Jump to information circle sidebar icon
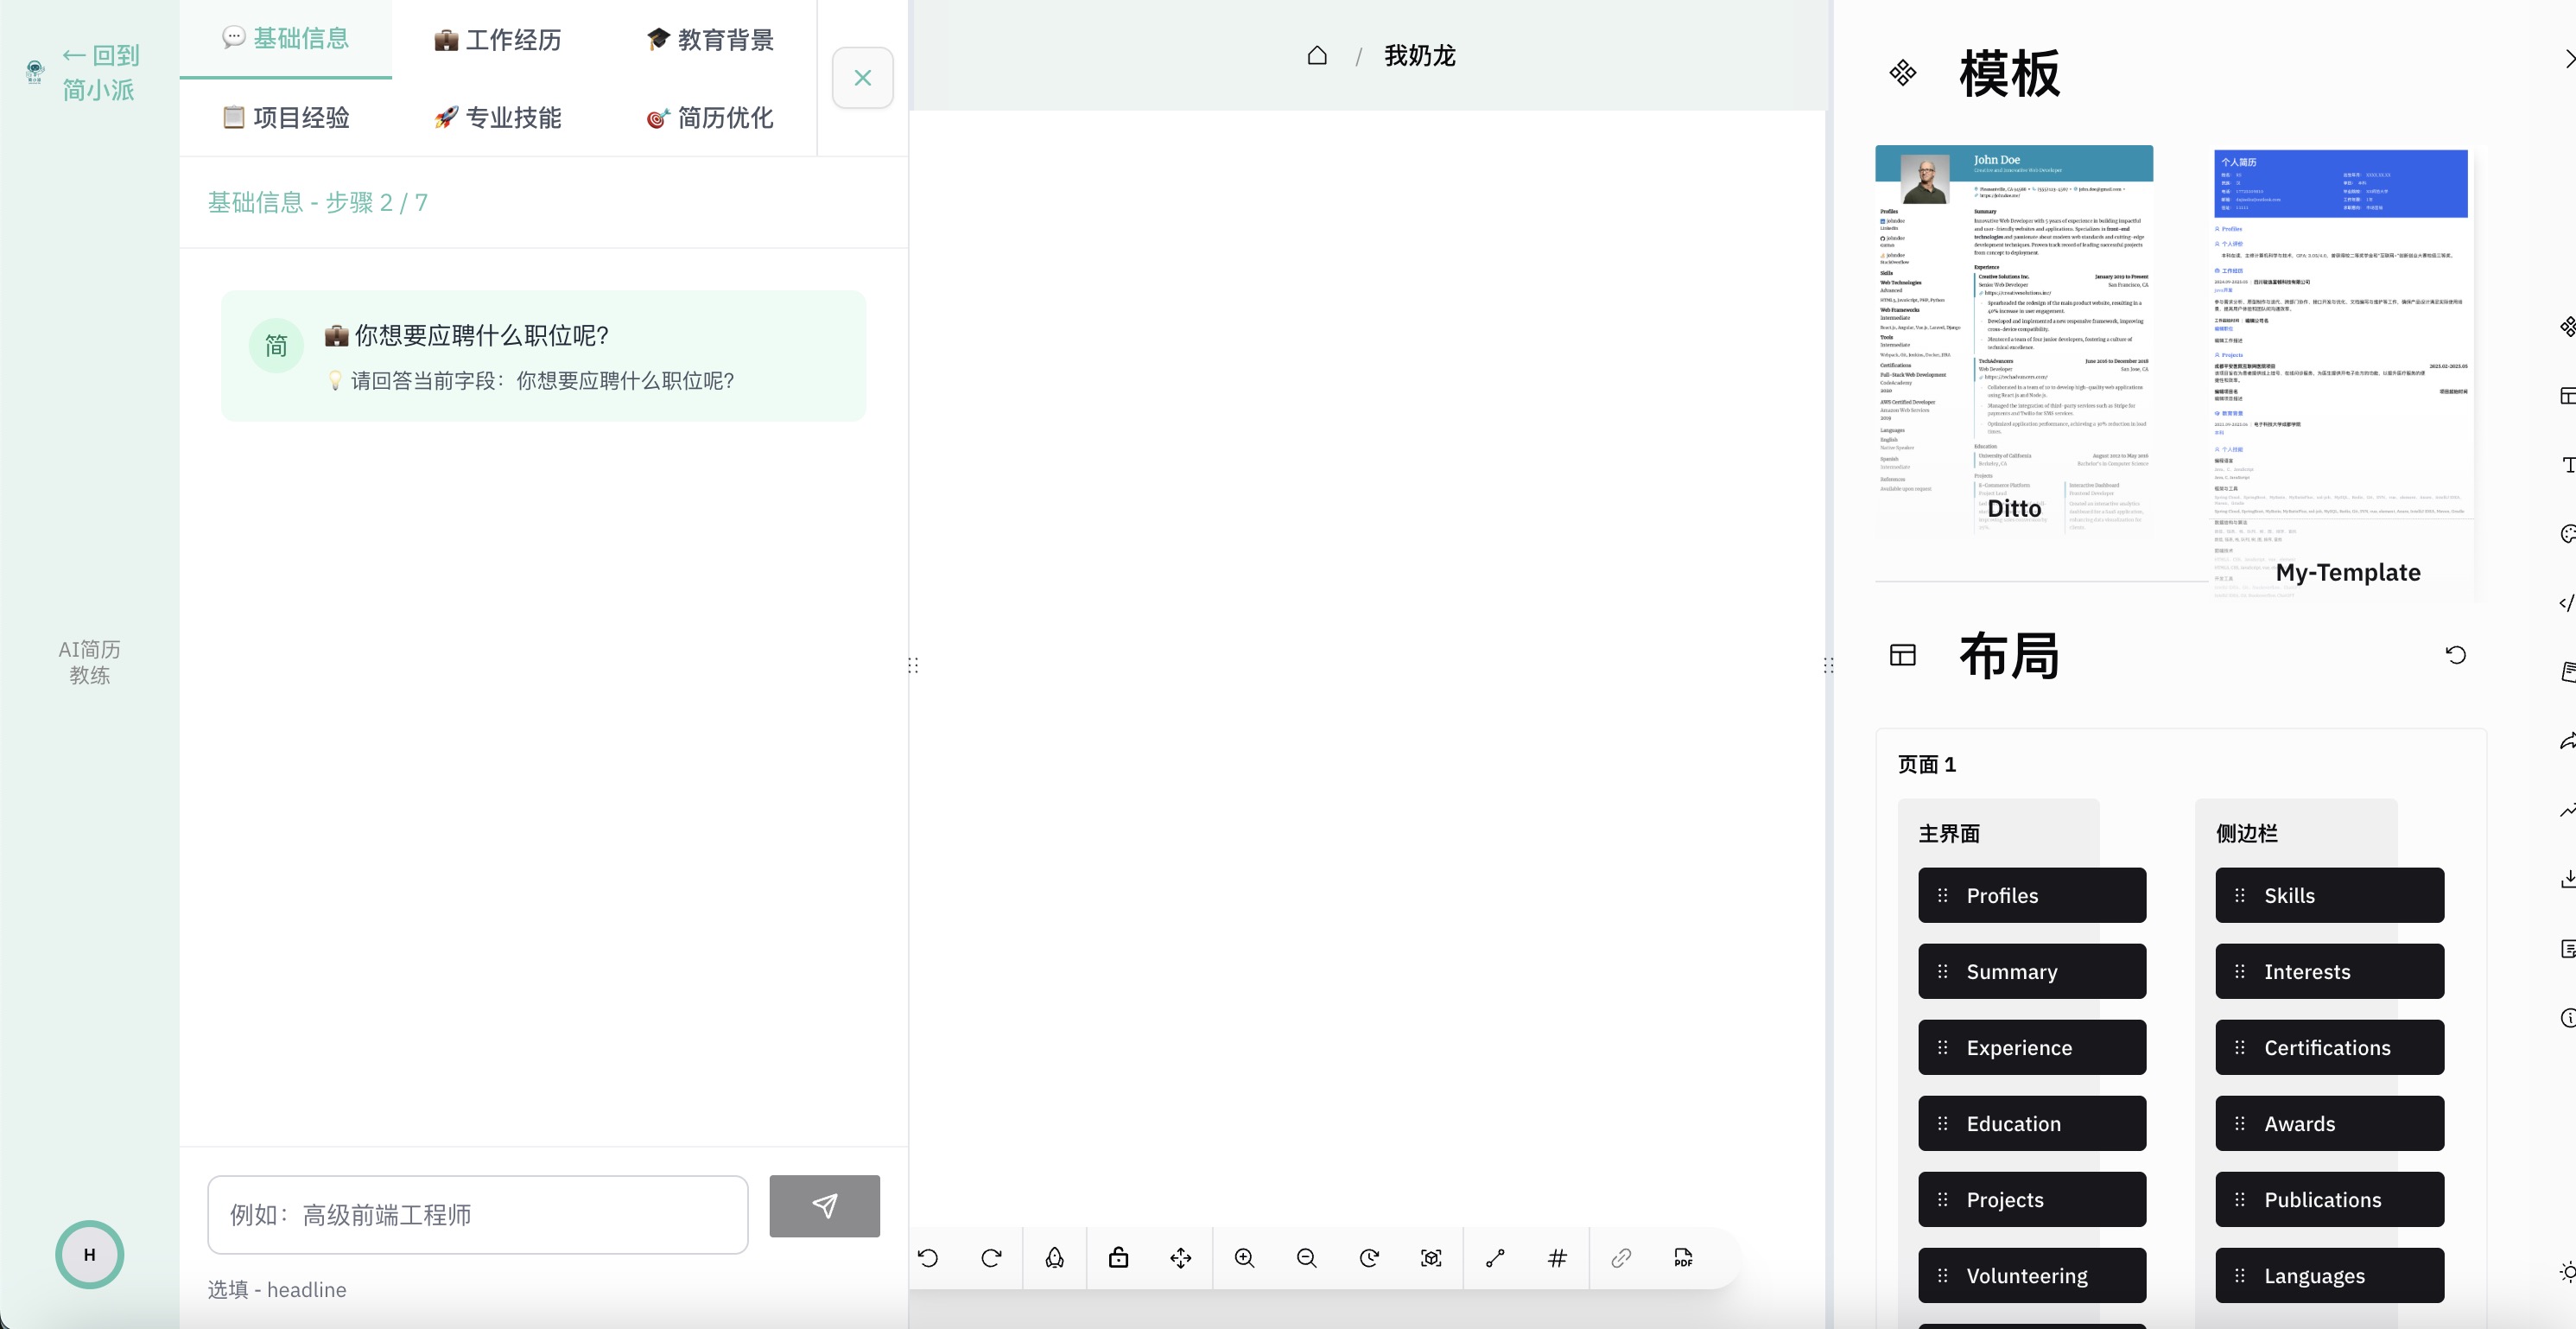The width and height of the screenshot is (2576, 1329). coord(2568,1017)
